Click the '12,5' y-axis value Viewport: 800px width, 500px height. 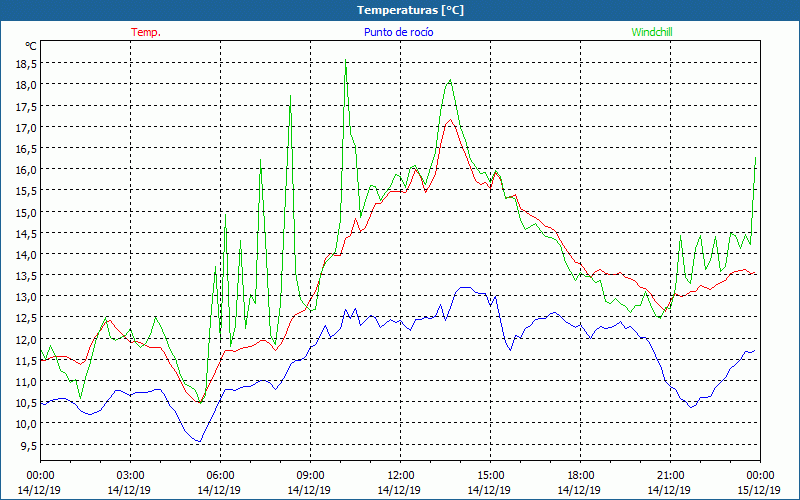click(27, 318)
